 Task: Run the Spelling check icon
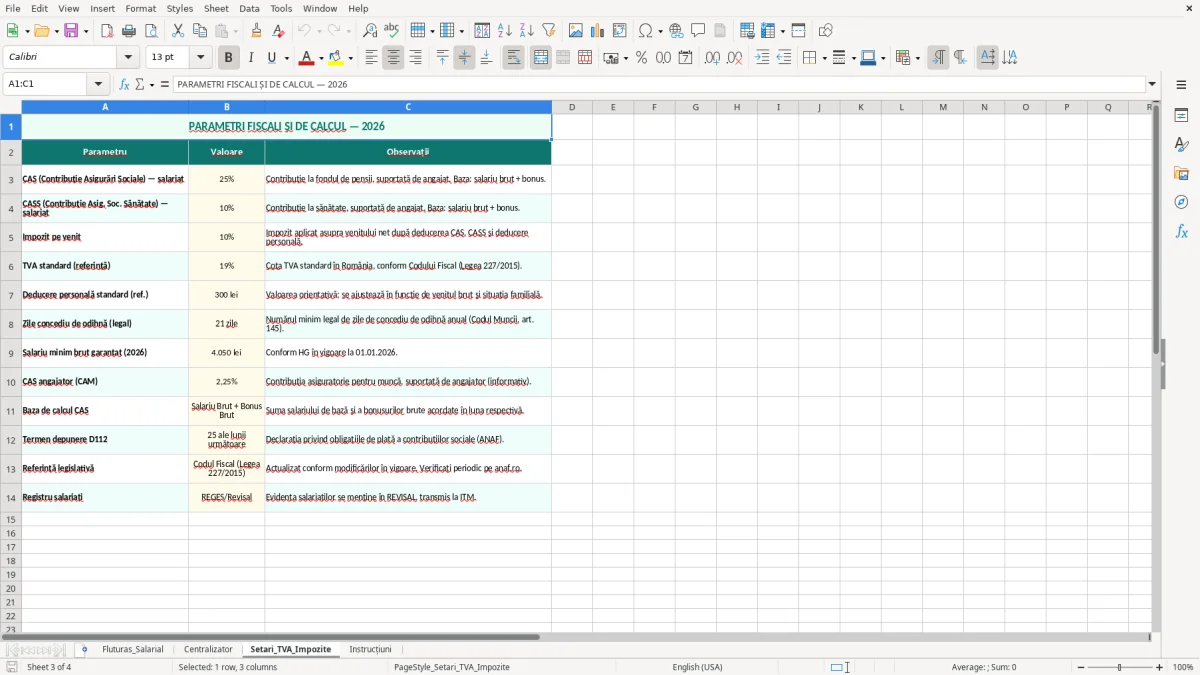click(391, 31)
